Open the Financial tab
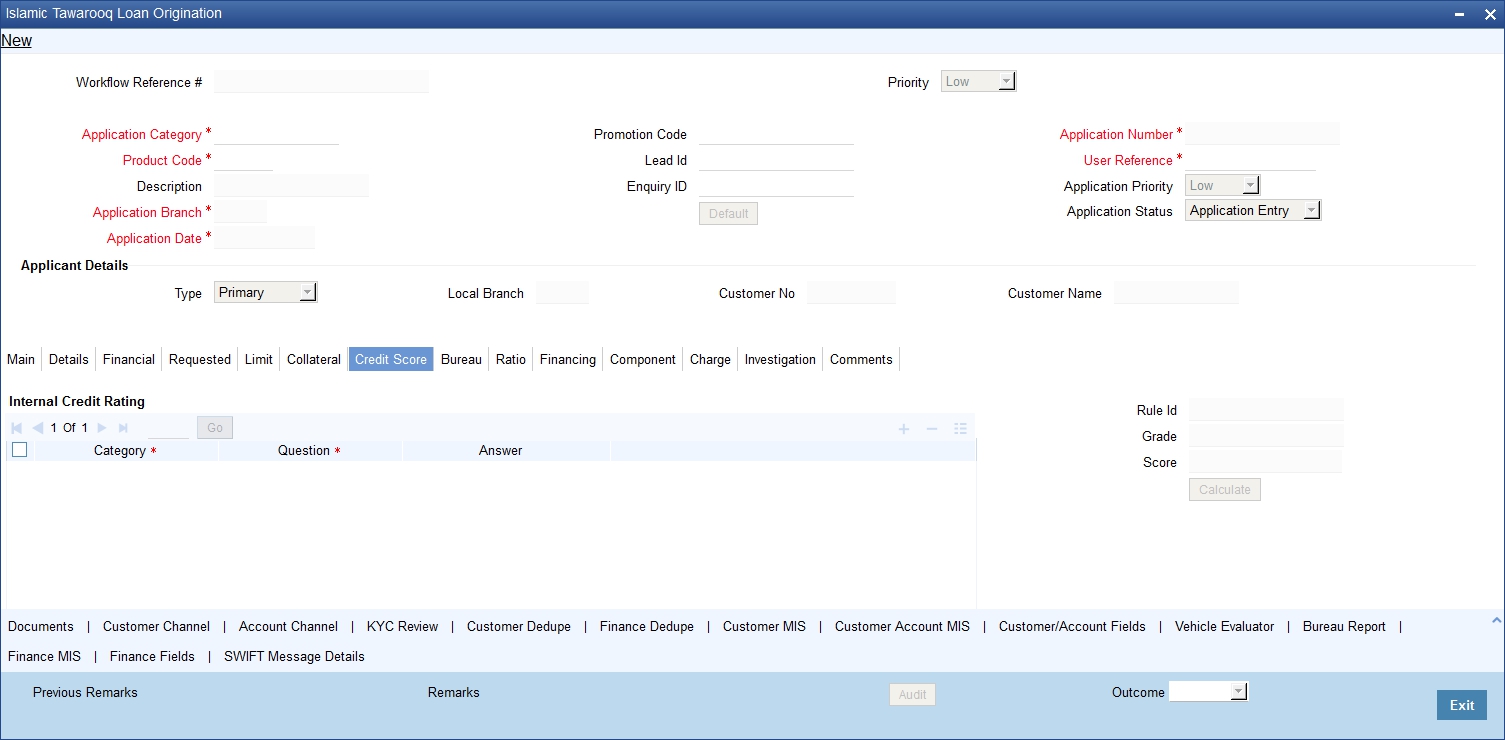This screenshot has height=740, width=1505. tap(129, 359)
